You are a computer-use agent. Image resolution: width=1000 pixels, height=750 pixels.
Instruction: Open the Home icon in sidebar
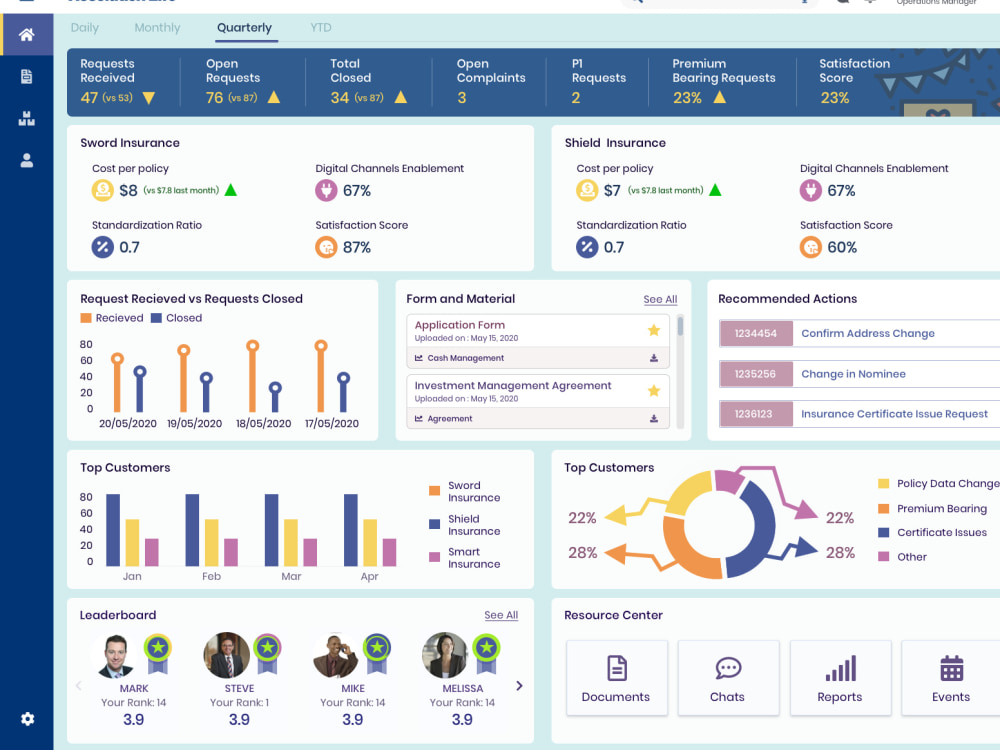coord(26,34)
